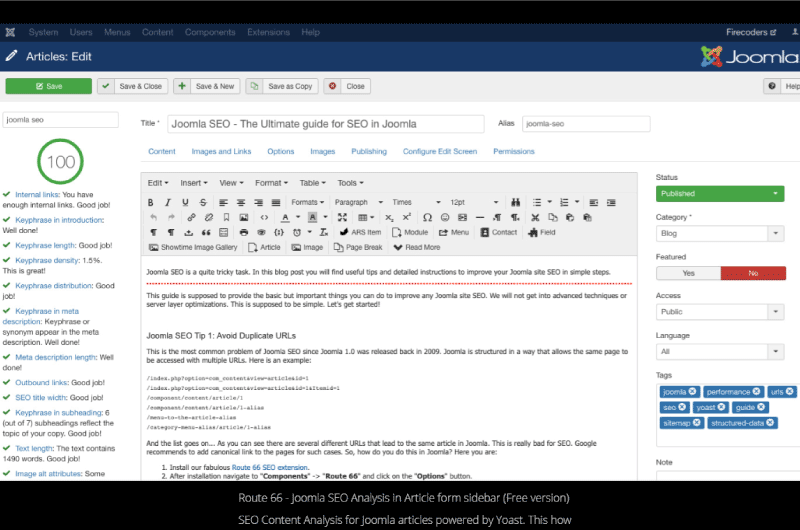Screen dimensions: 800x530
Task: Click the unlink icon in the editor toolbar
Action: tap(209, 217)
